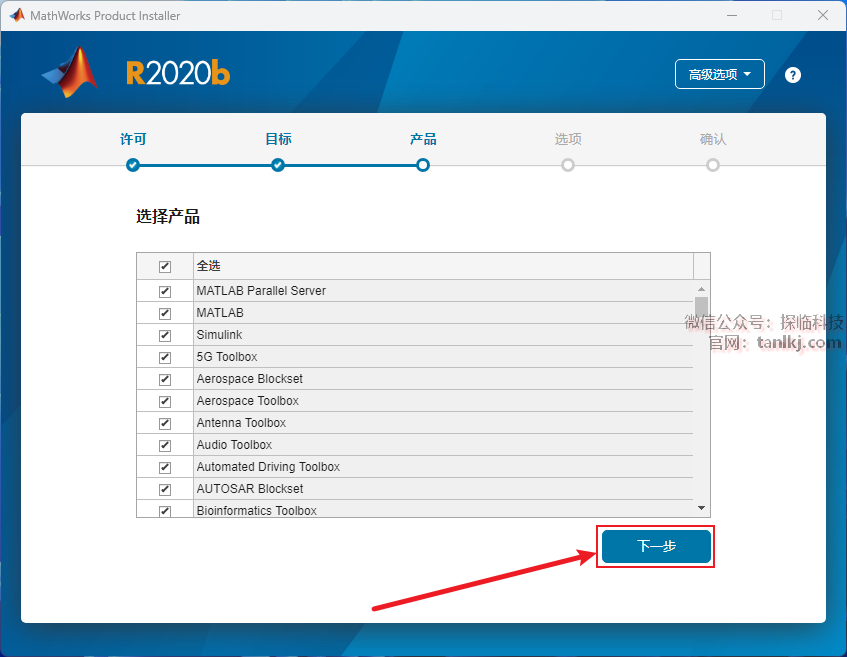The image size is (847, 657).
Task: Click the help question mark icon
Action: 792,75
